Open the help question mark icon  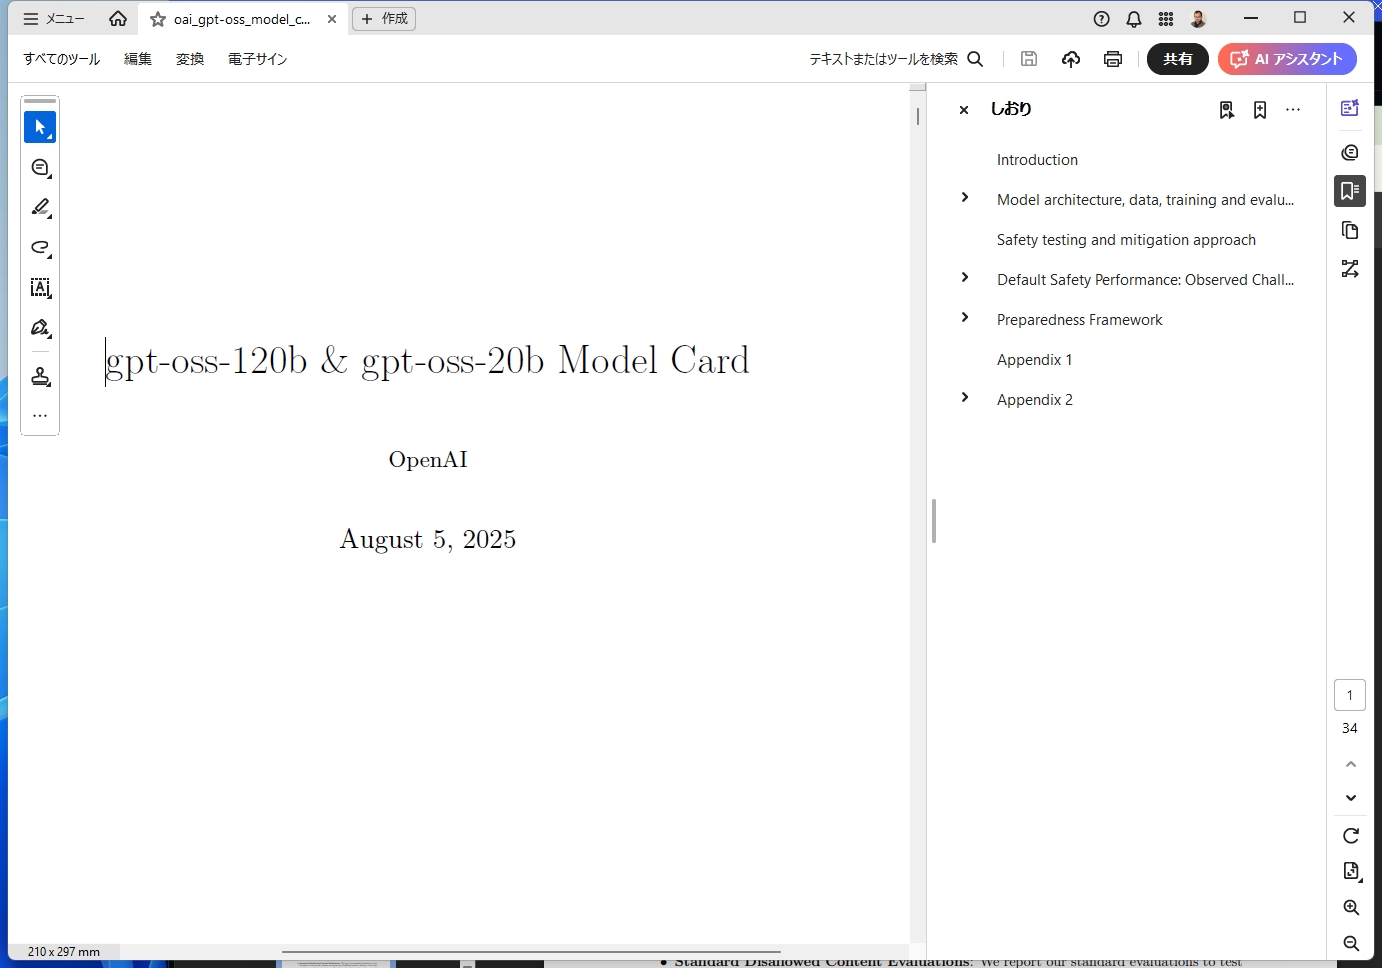(1102, 19)
